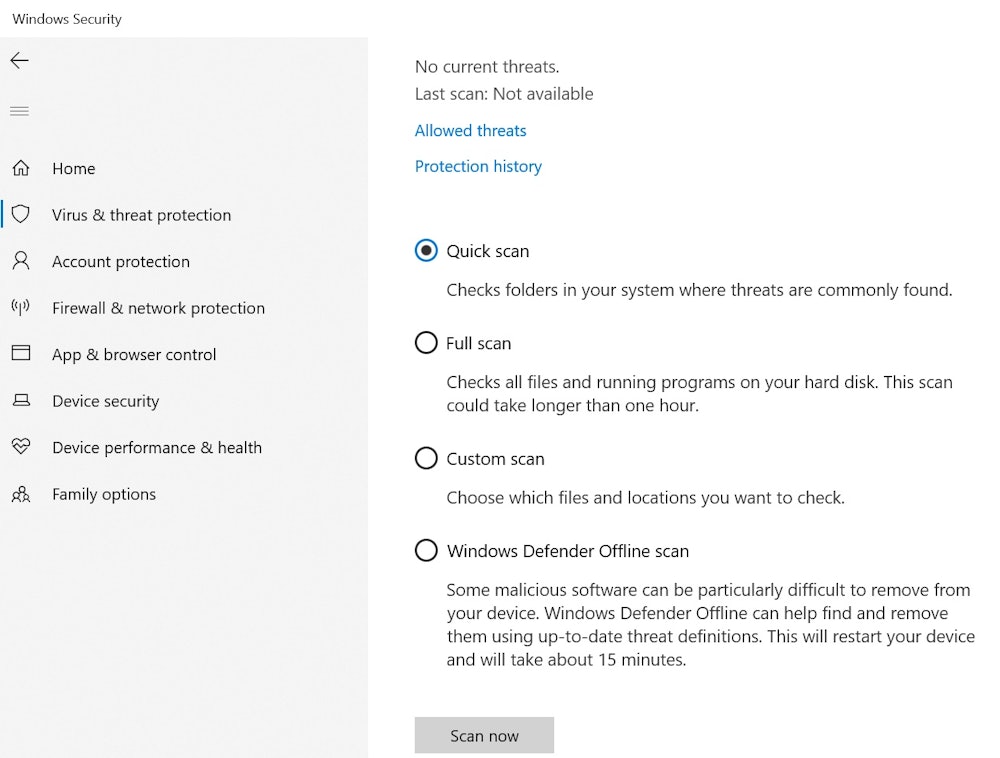Click the heart icon for Device health

tap(20, 447)
